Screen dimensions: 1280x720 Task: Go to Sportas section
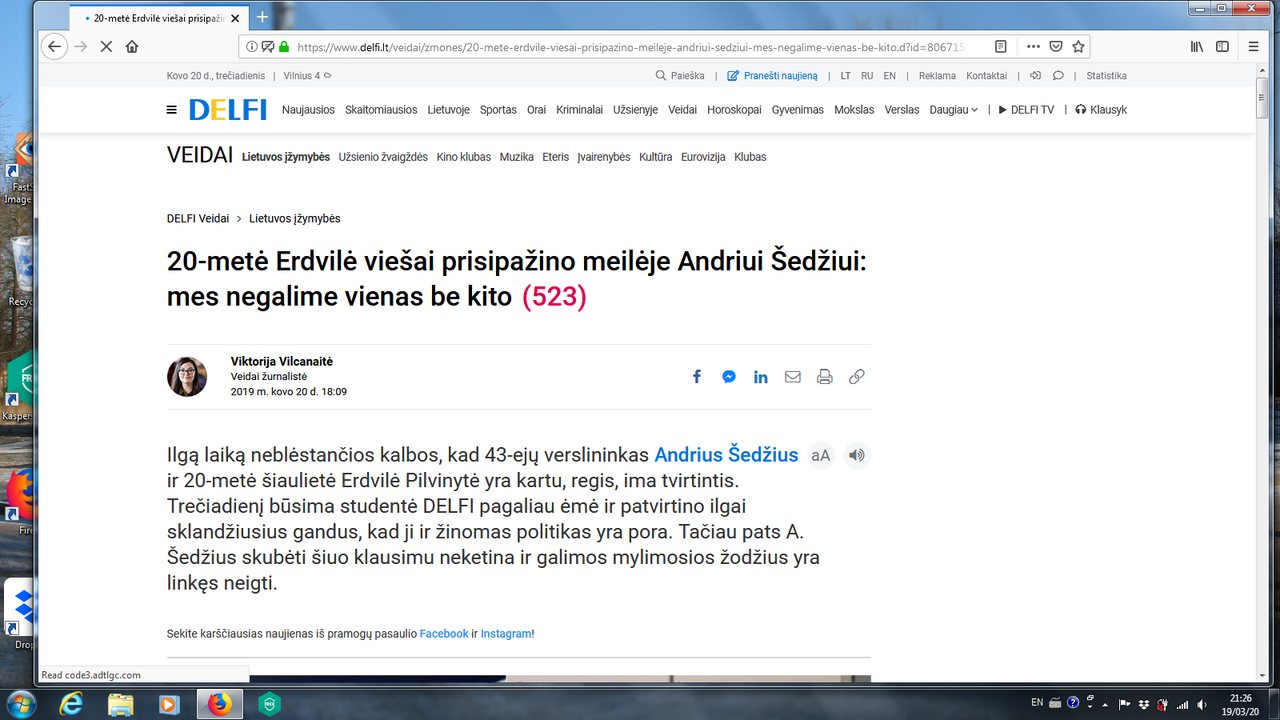pyautogui.click(x=498, y=110)
